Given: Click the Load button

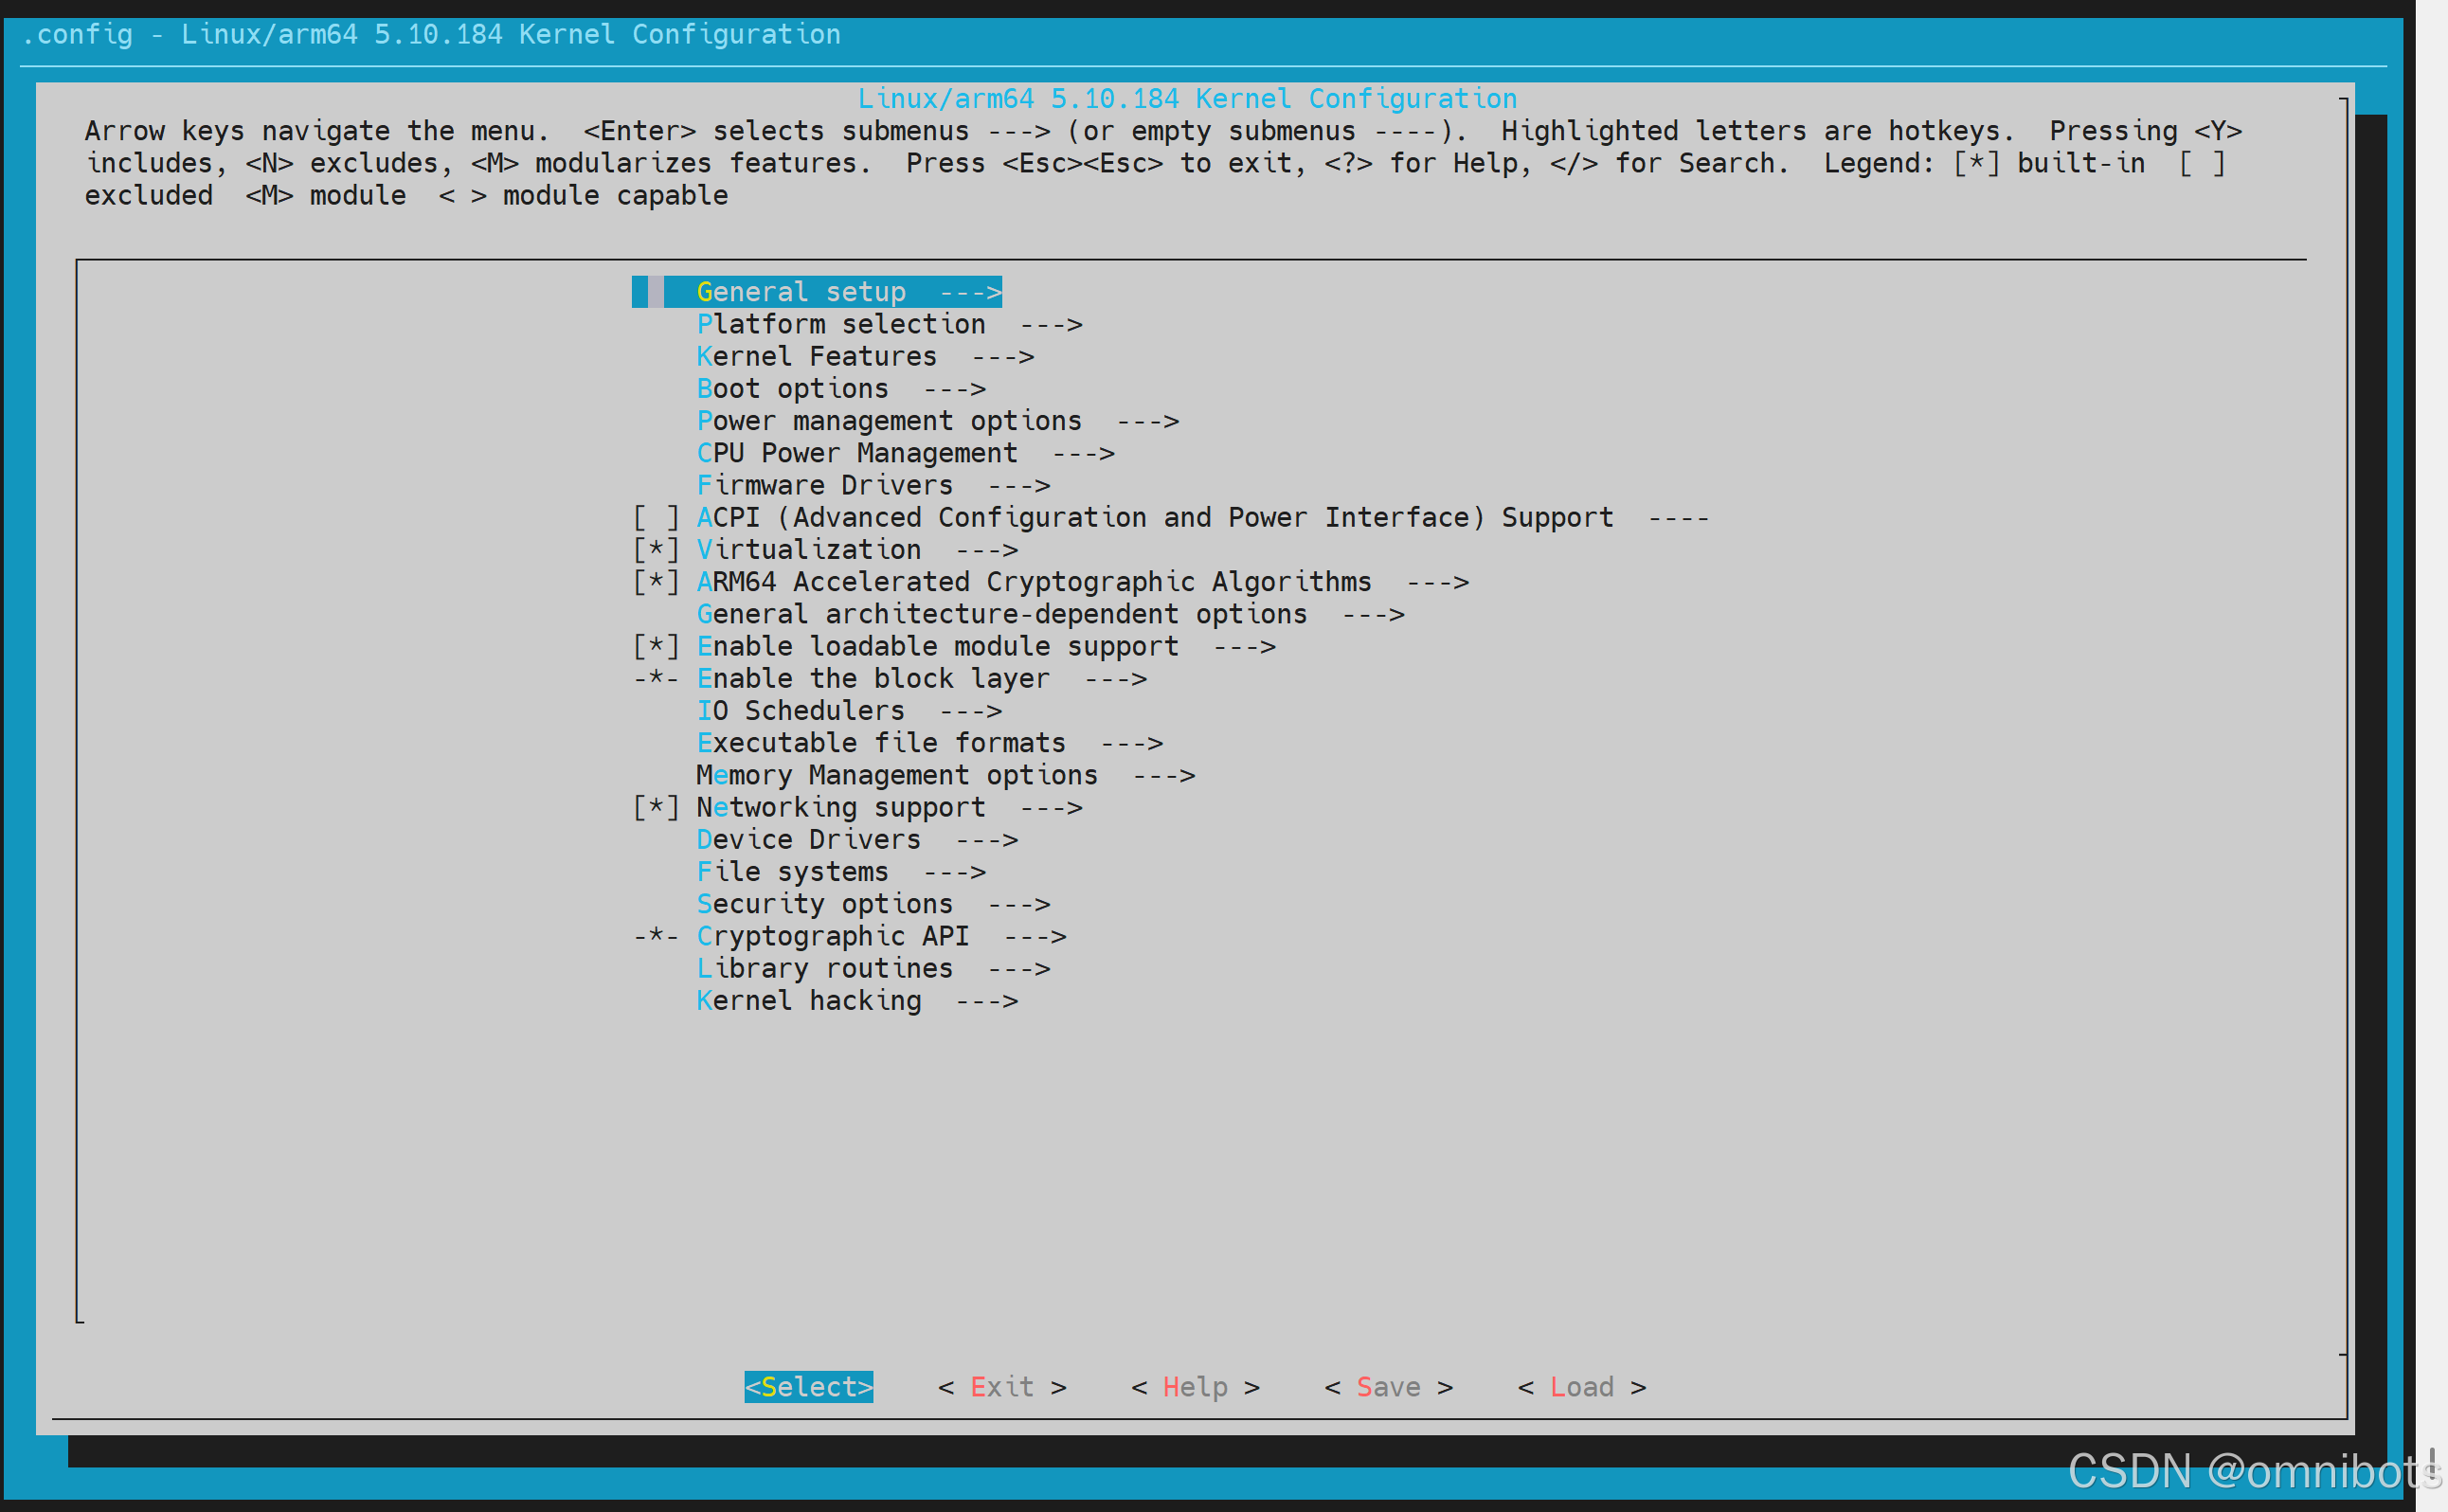Looking at the screenshot, I should pos(1581,1387).
